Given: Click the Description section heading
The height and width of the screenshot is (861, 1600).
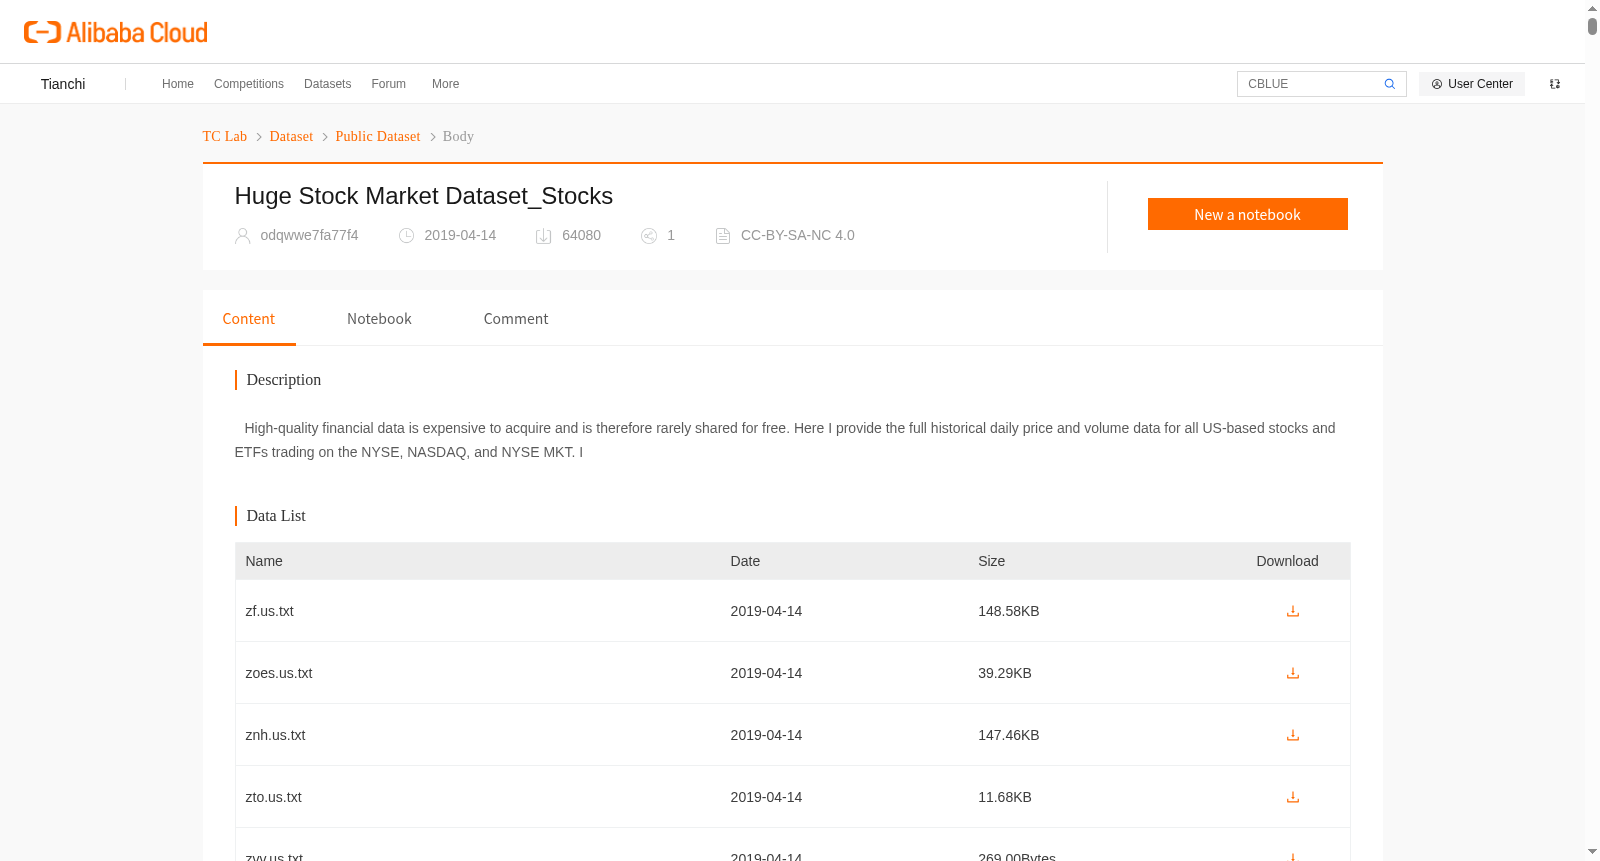Looking at the screenshot, I should pos(284,380).
